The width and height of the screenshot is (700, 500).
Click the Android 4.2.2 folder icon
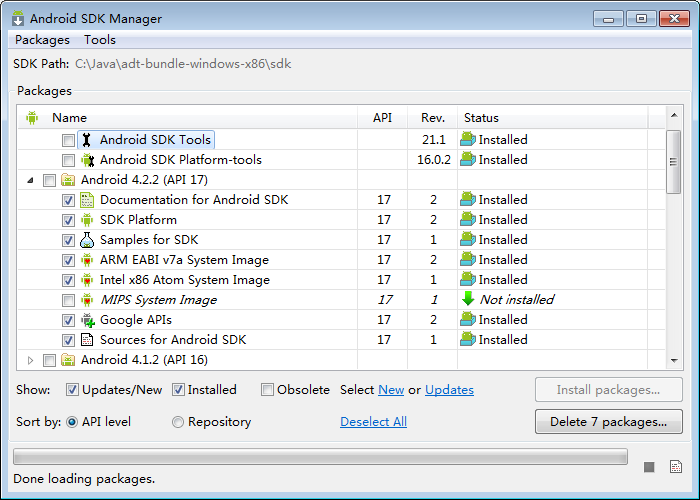68,180
